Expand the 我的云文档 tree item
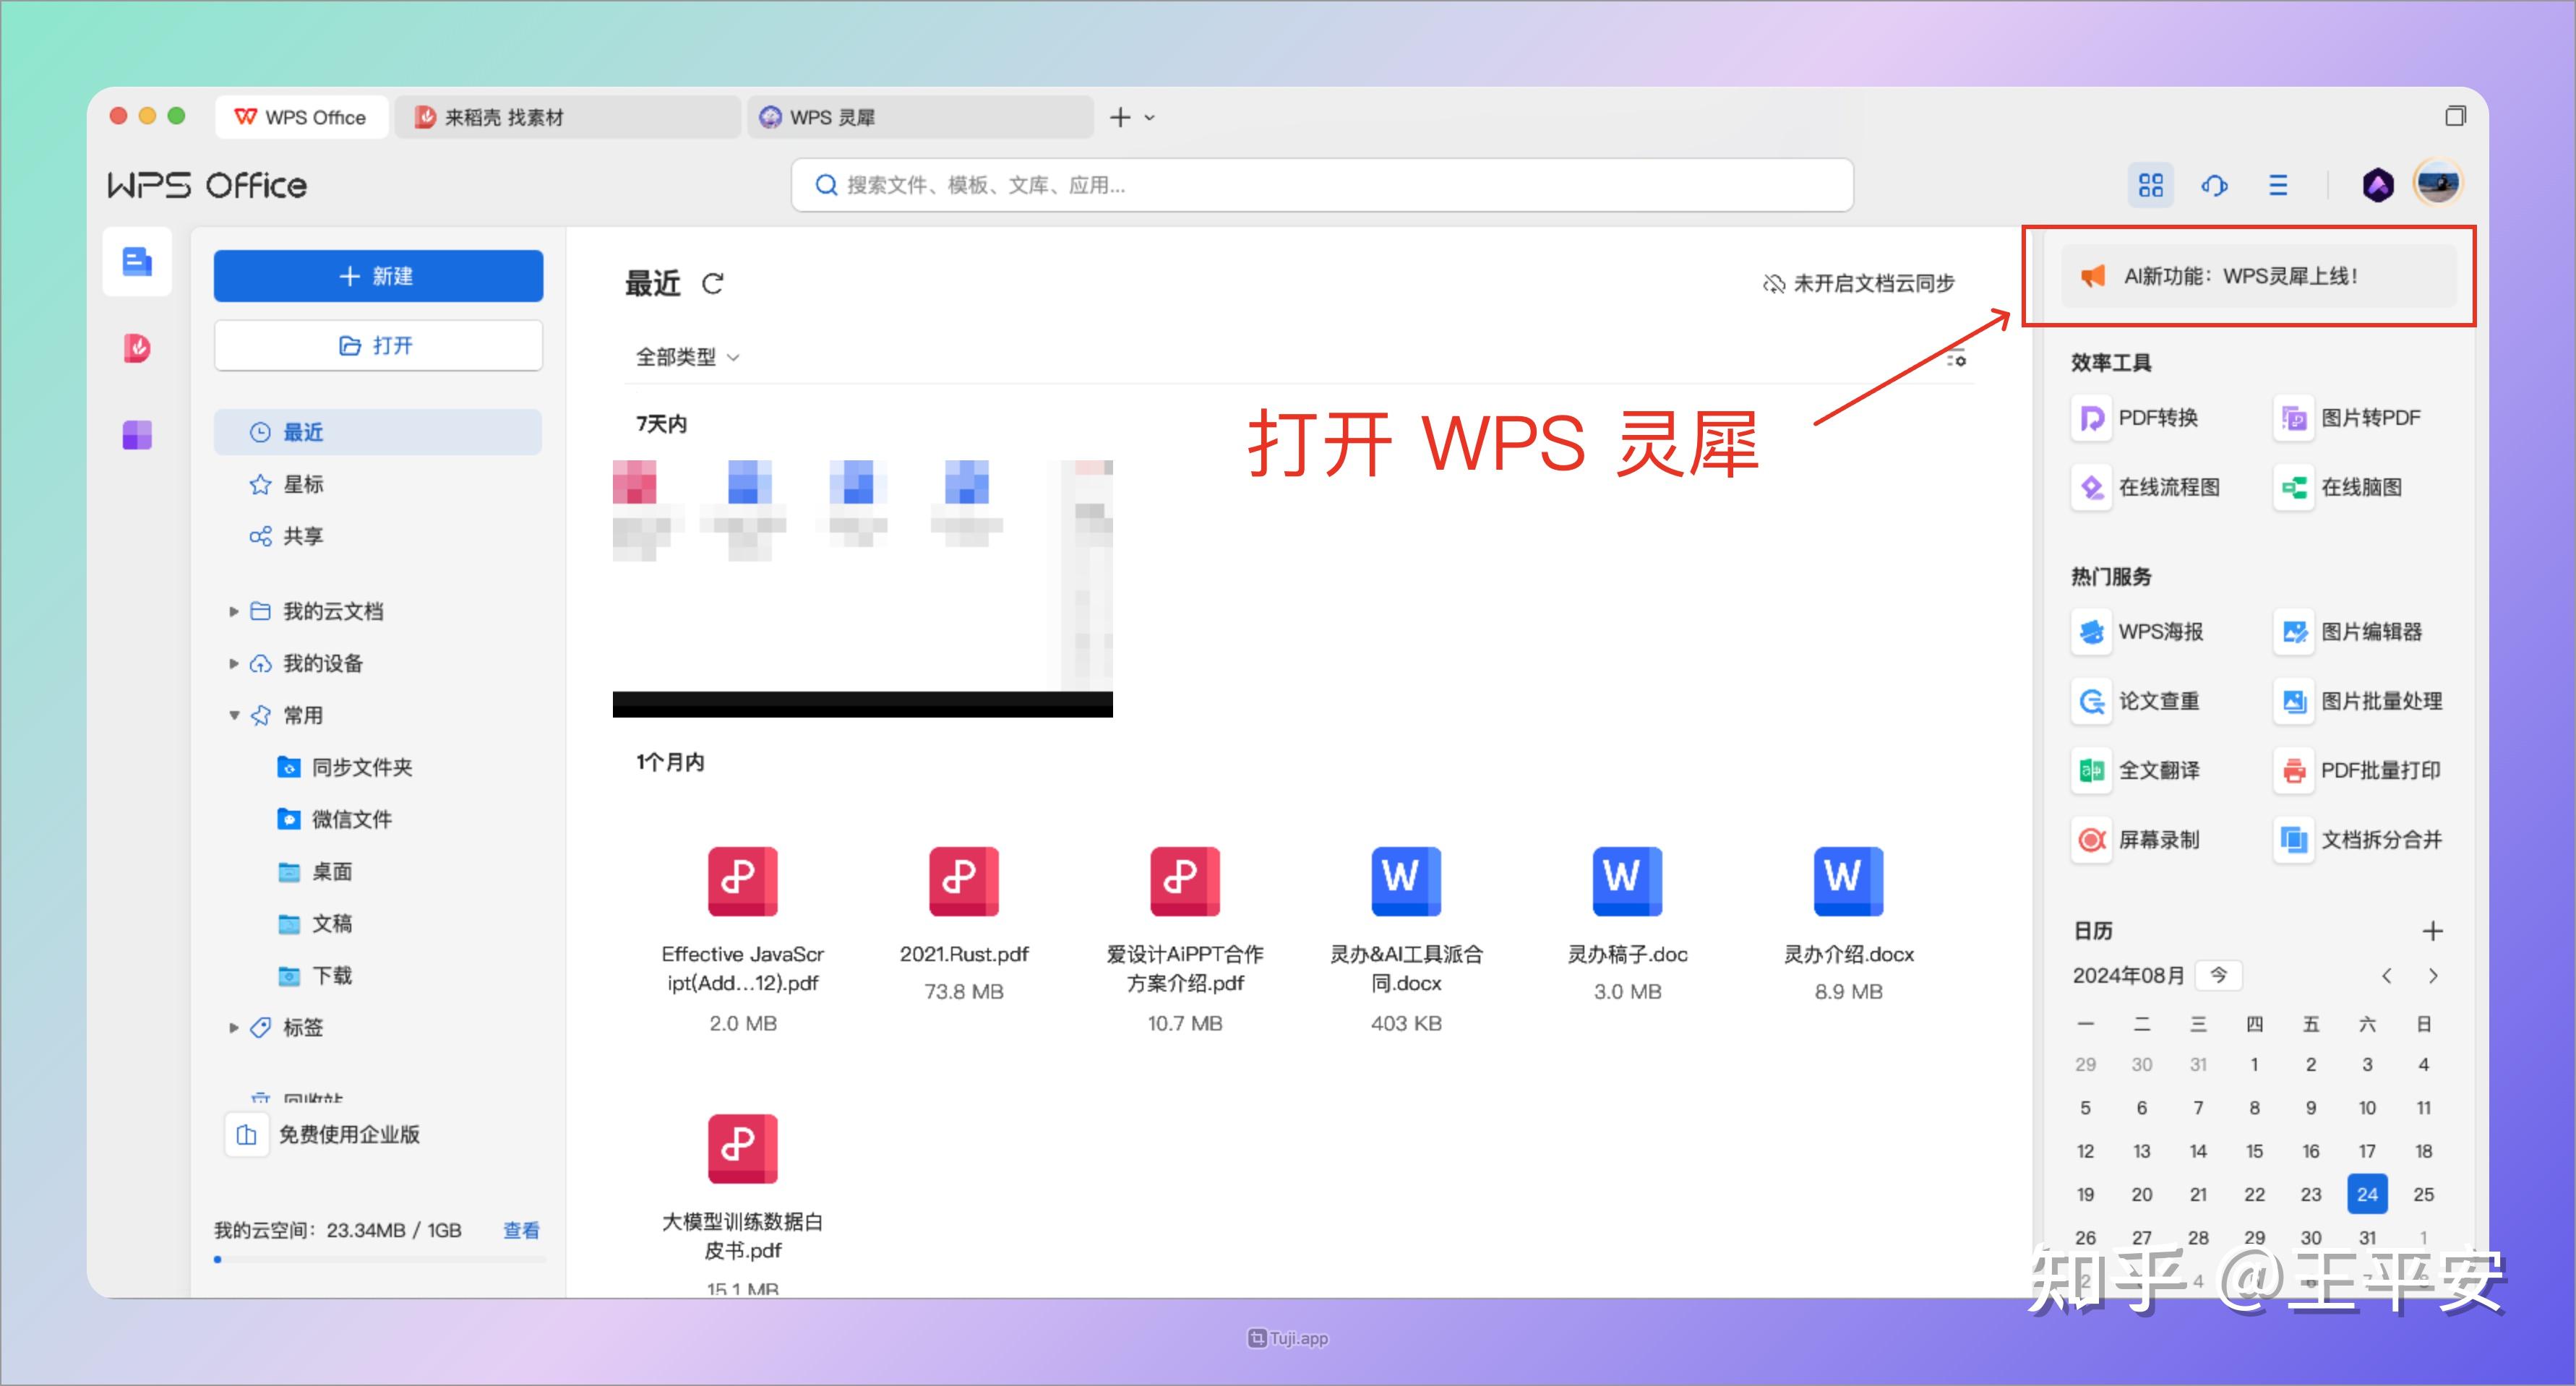Image resolution: width=2576 pixels, height=1386 pixels. click(x=235, y=611)
